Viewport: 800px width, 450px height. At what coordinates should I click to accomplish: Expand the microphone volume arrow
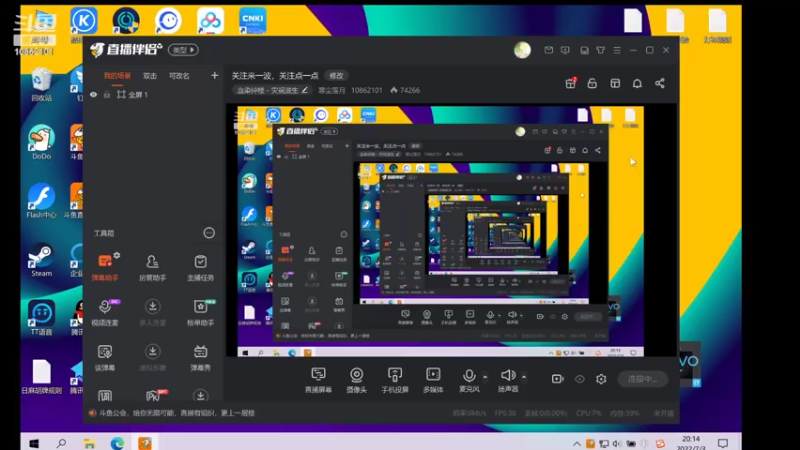pos(485,377)
